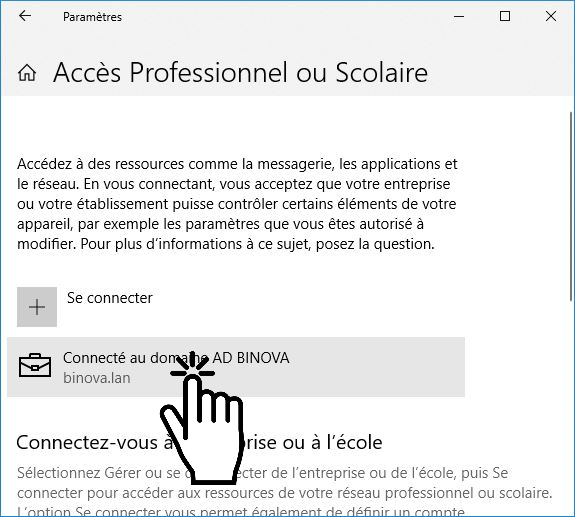
Task: Go back using the arrow icon
Action: 25,16
